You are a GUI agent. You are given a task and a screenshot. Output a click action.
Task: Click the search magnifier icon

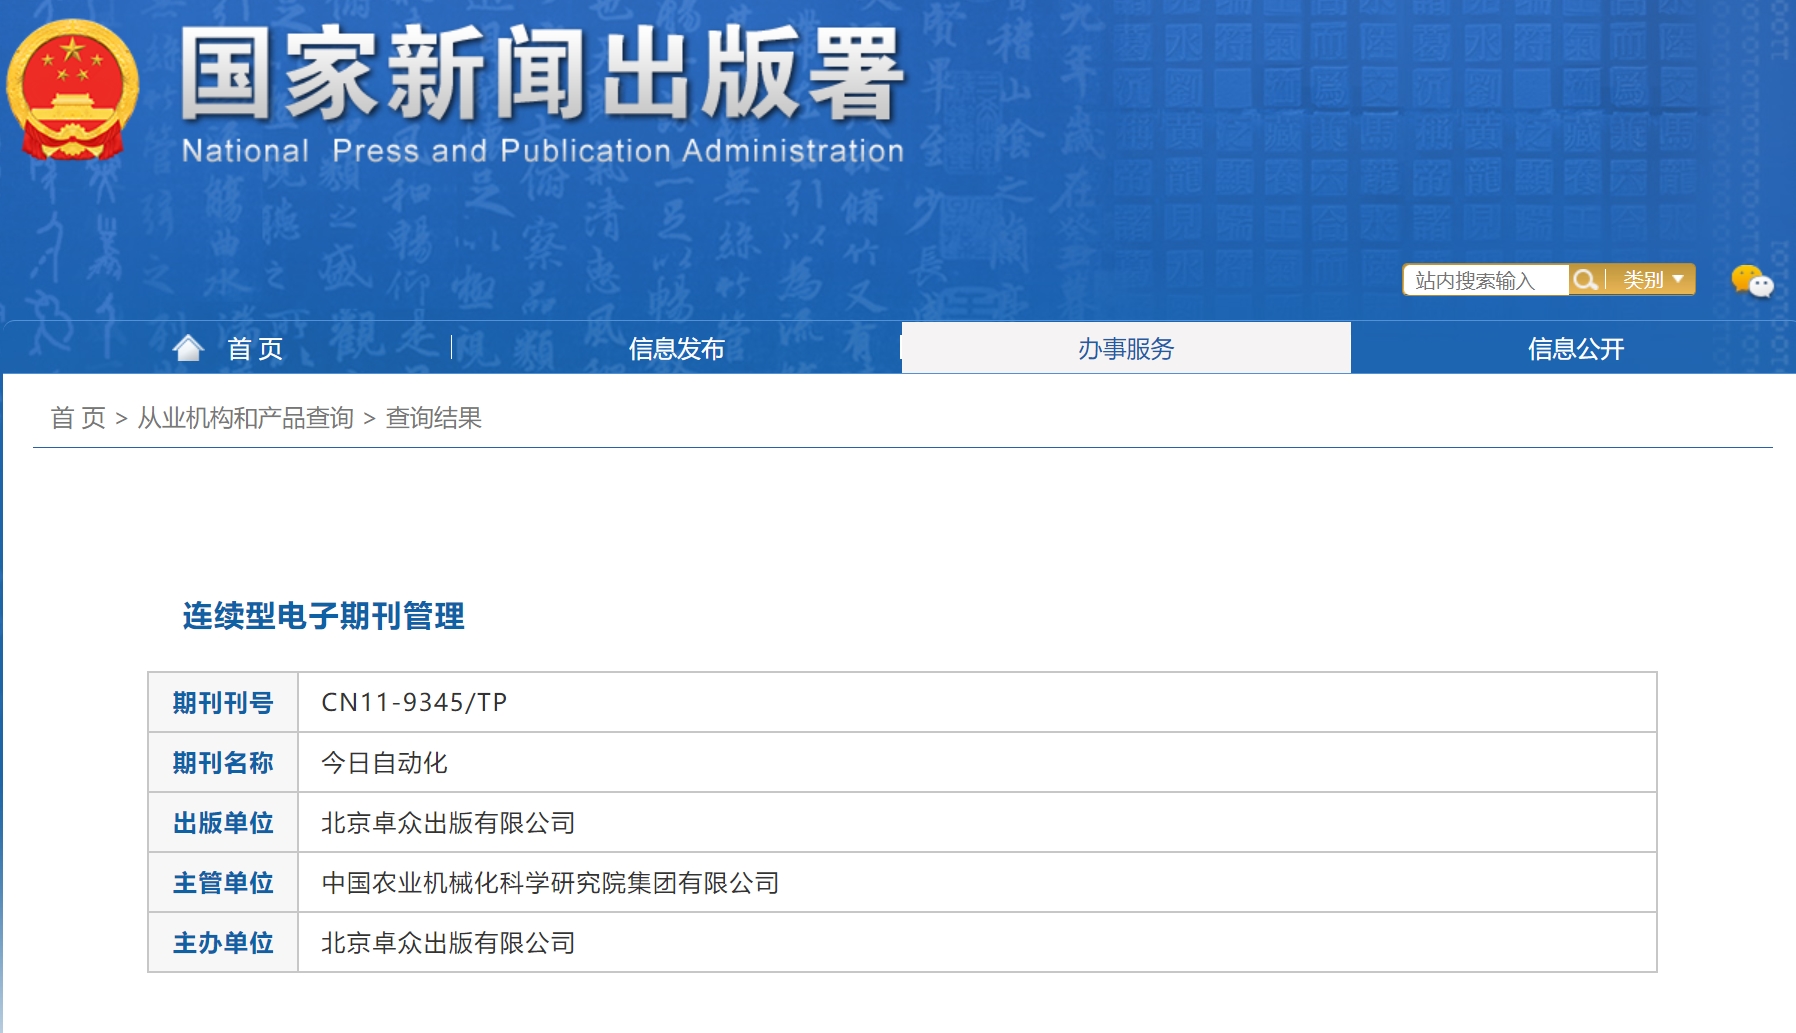[x=1584, y=280]
